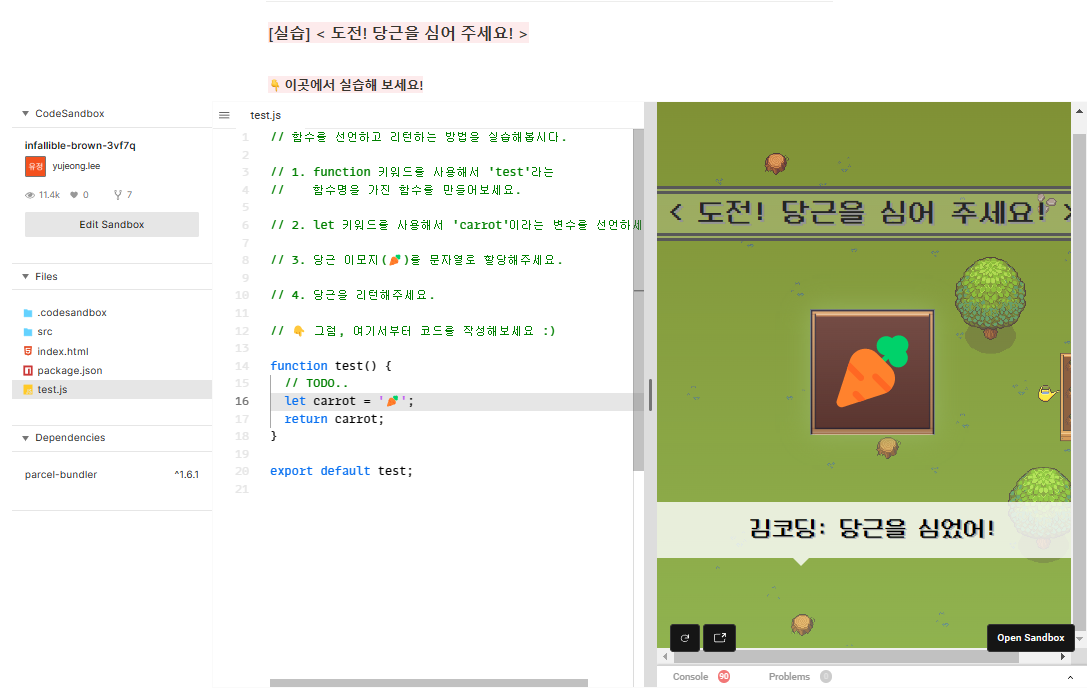Click the carrot in the soil plot
The image size is (1089, 688).
[x=872, y=371]
